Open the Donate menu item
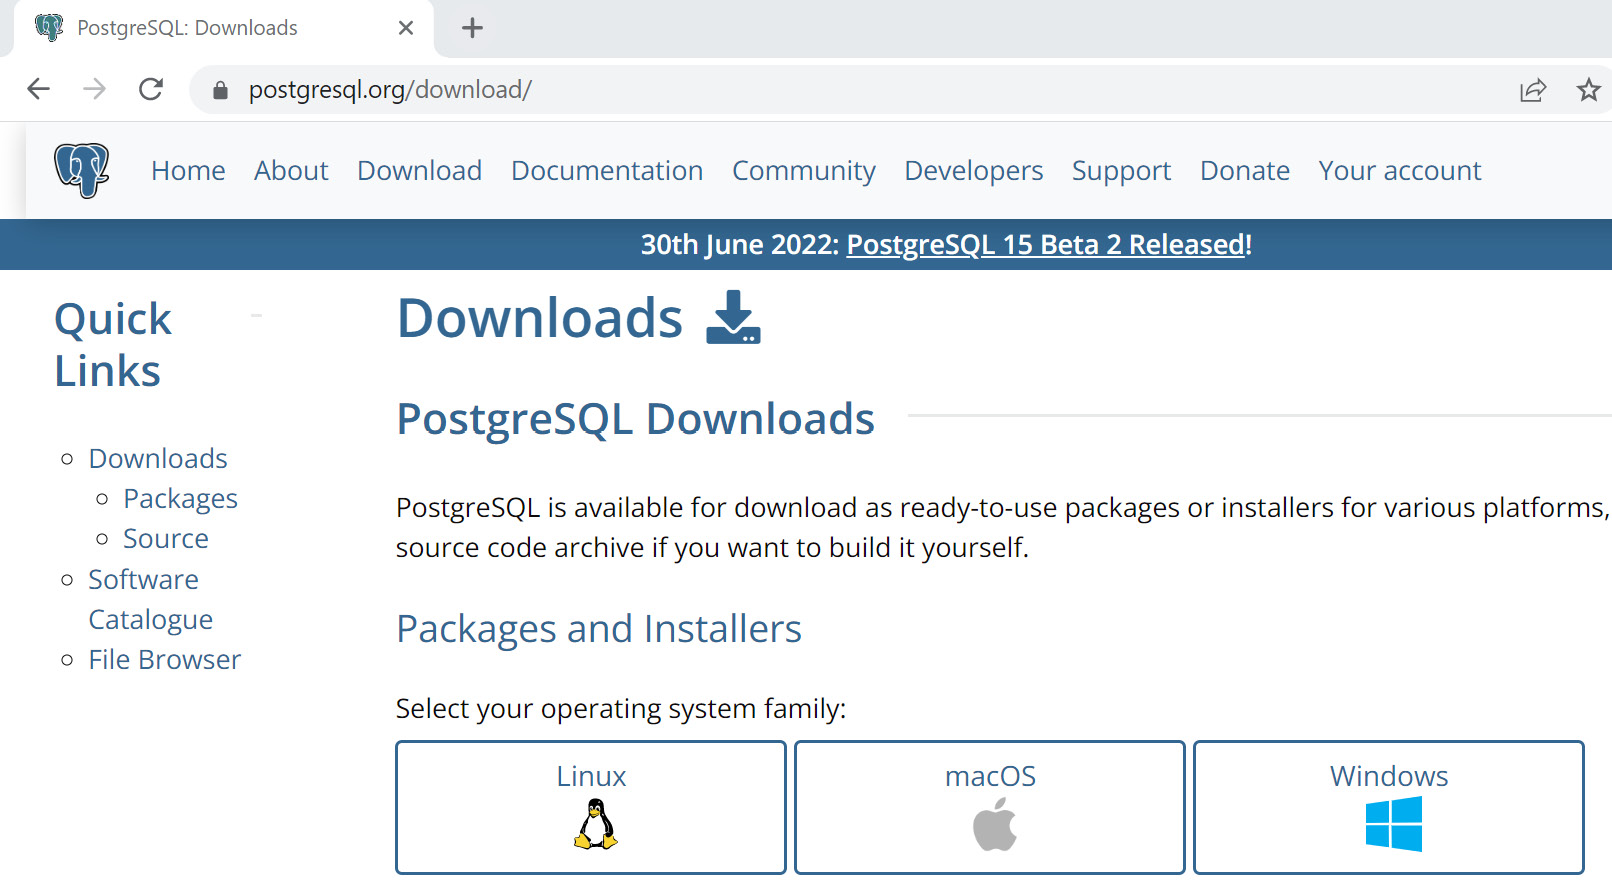1612x880 pixels. point(1245,171)
